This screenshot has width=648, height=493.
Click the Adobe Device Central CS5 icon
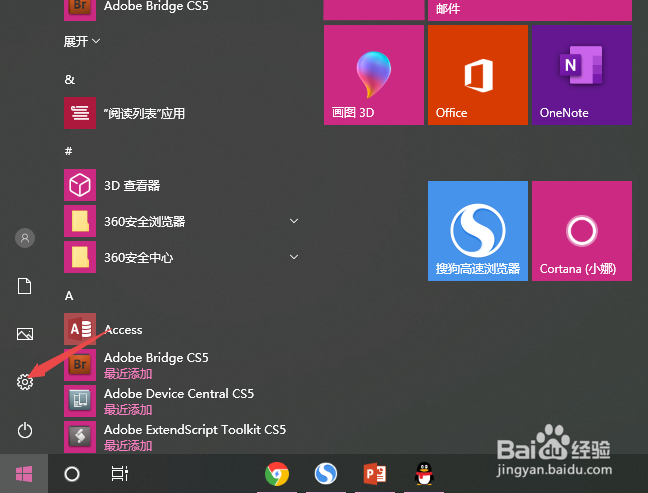80,401
